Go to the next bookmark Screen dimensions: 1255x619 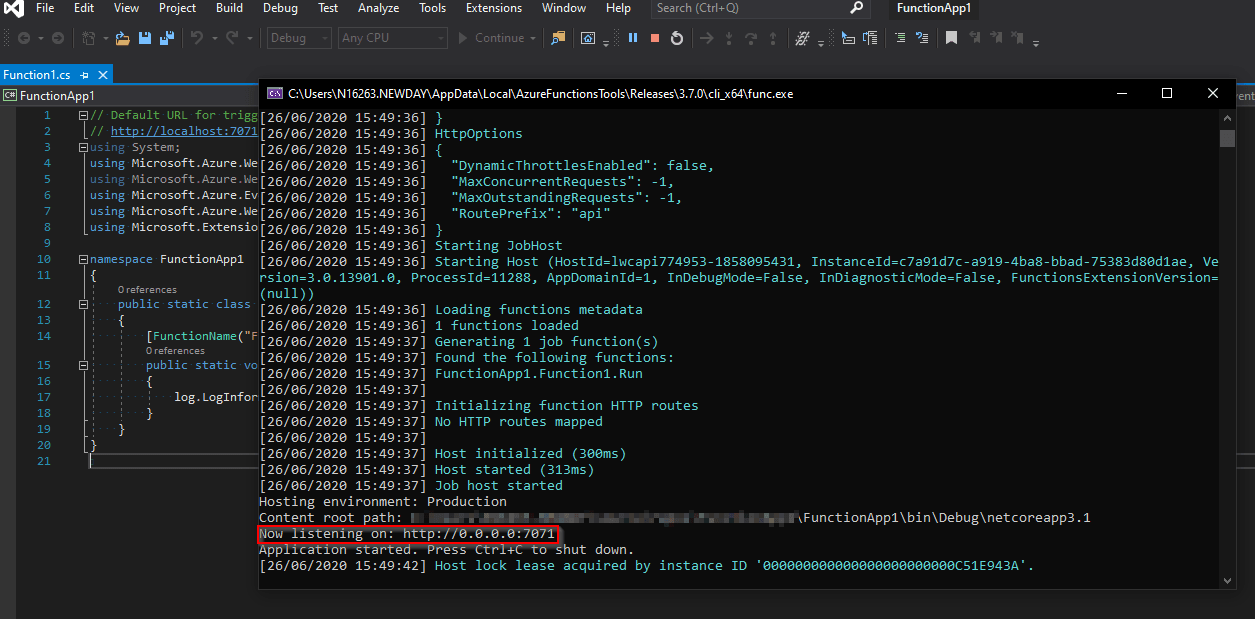[x=995, y=38]
